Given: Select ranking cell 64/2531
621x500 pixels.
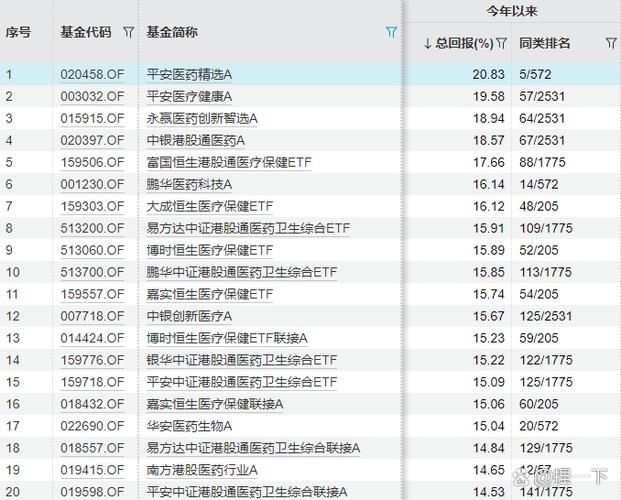Looking at the screenshot, I should [542, 118].
